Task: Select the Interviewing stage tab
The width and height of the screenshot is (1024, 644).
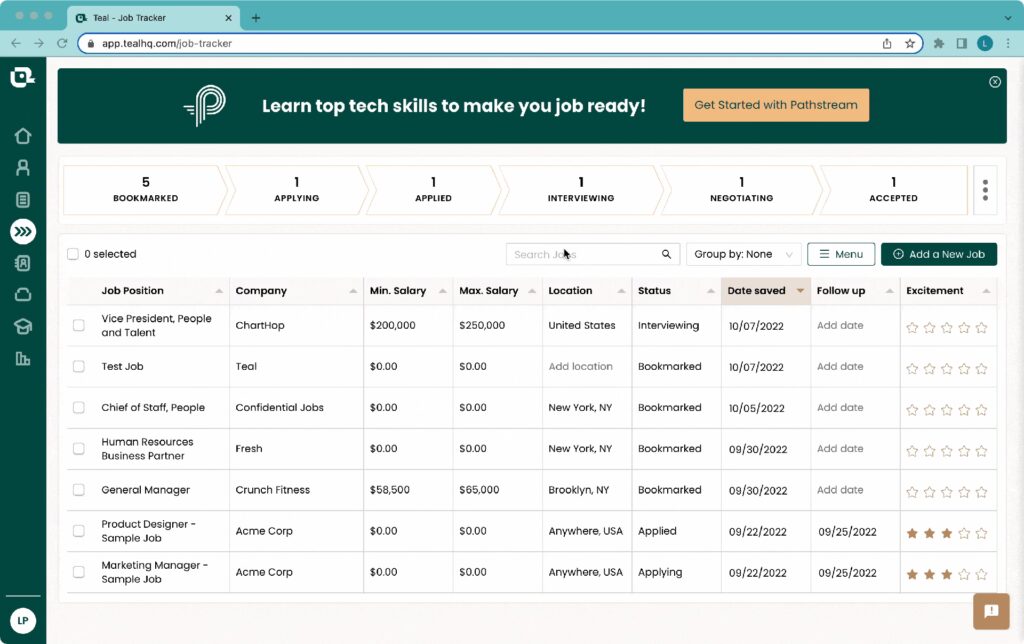Action: (580, 190)
